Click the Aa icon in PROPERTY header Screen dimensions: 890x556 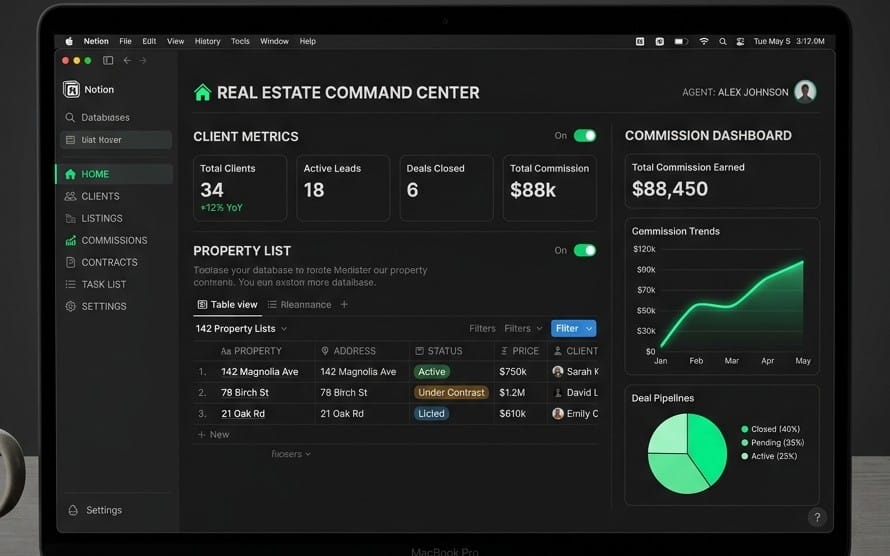pyautogui.click(x=226, y=351)
